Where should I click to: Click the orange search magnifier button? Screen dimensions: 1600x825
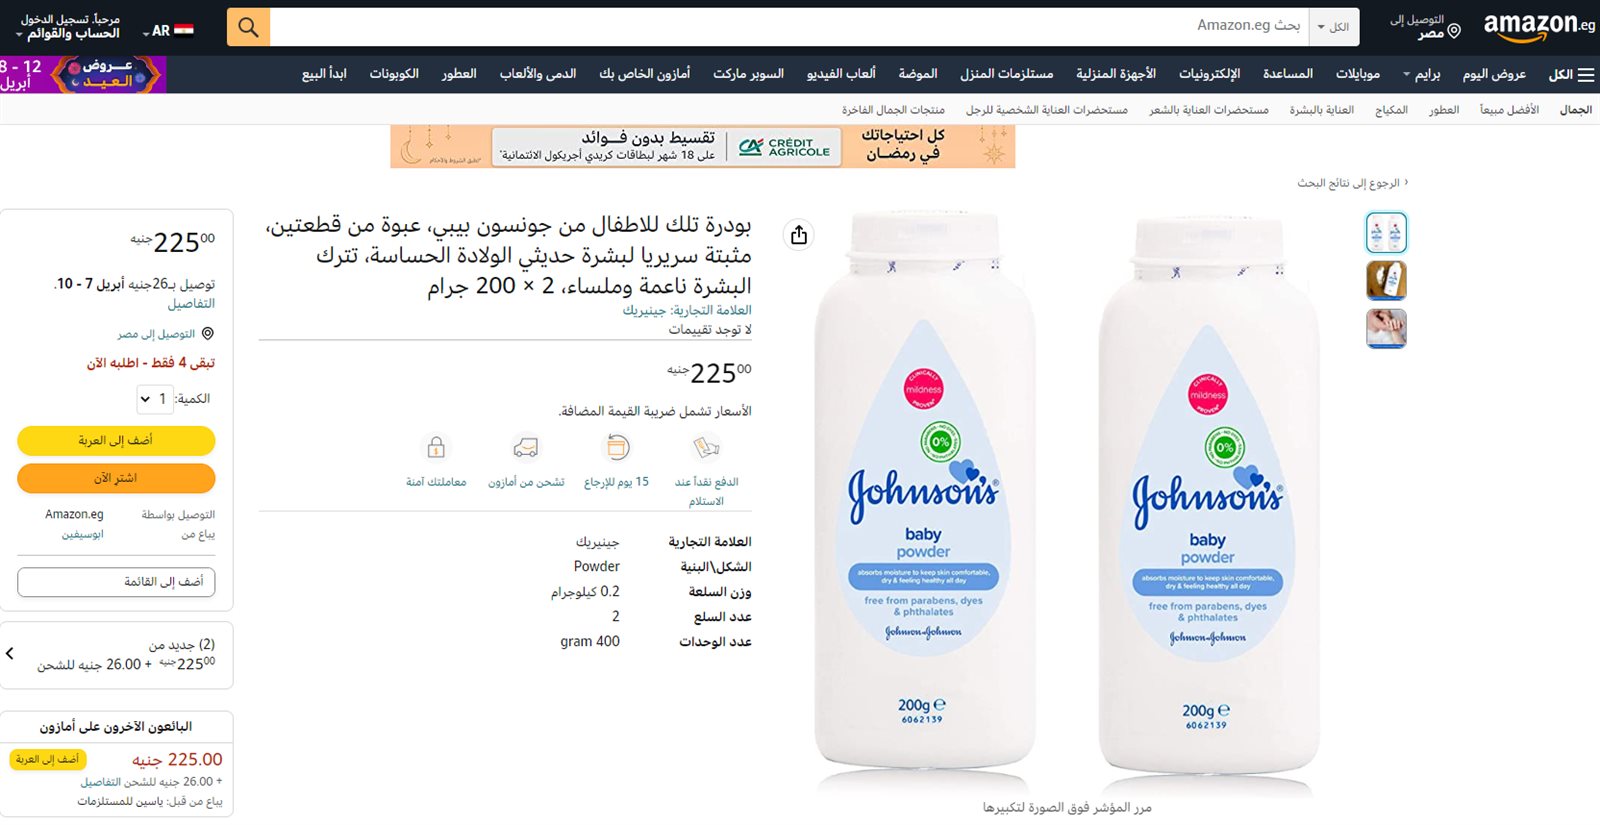tap(248, 27)
